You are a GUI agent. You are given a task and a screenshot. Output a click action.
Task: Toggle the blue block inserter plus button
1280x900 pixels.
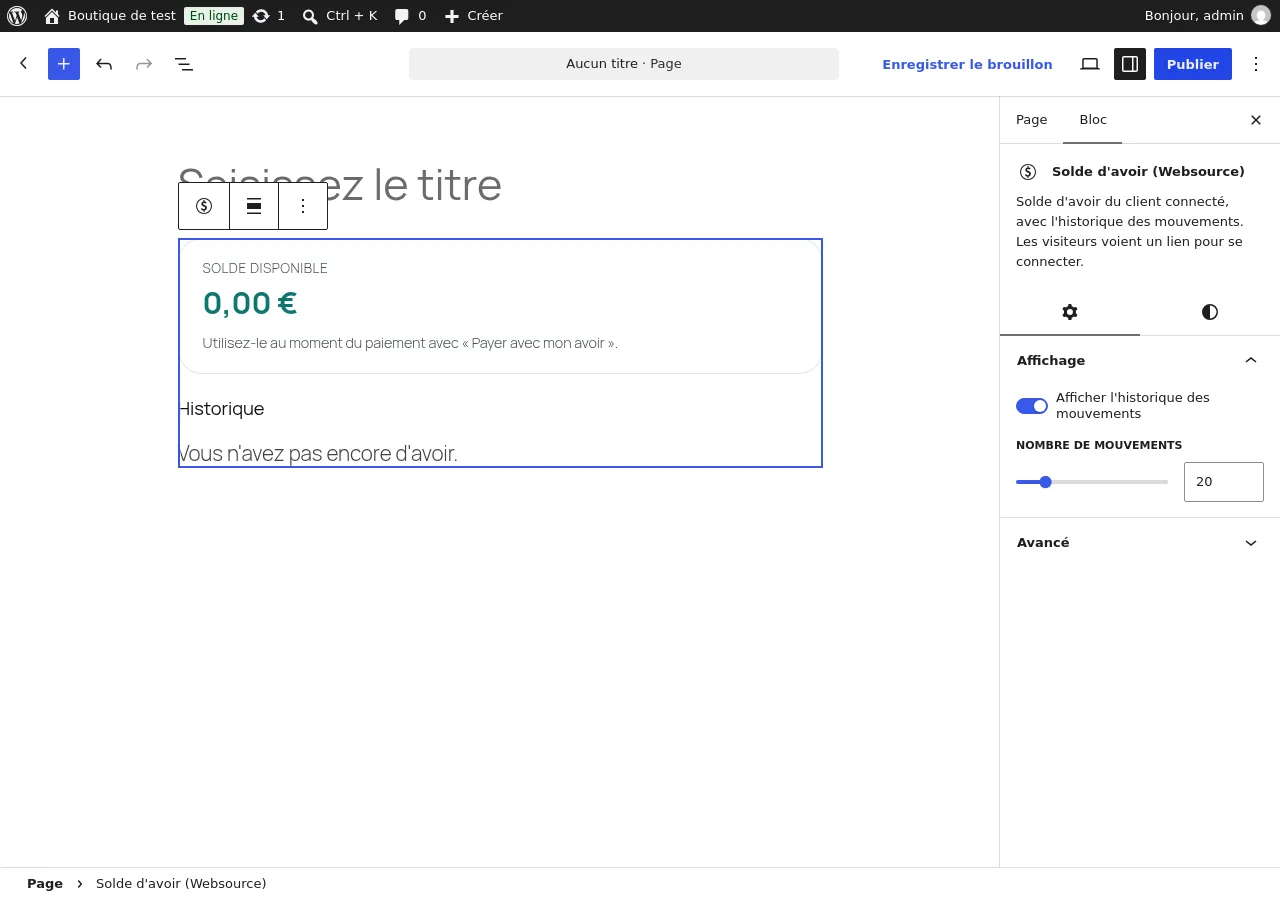pyautogui.click(x=64, y=64)
